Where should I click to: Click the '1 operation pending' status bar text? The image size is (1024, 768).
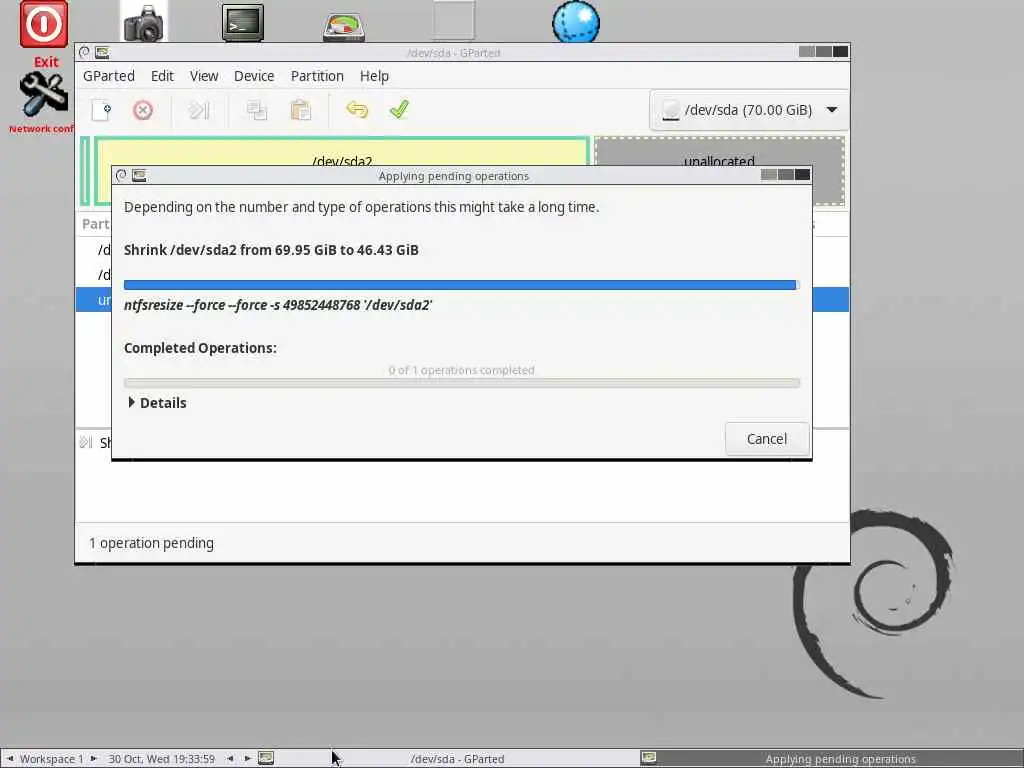[152, 543]
